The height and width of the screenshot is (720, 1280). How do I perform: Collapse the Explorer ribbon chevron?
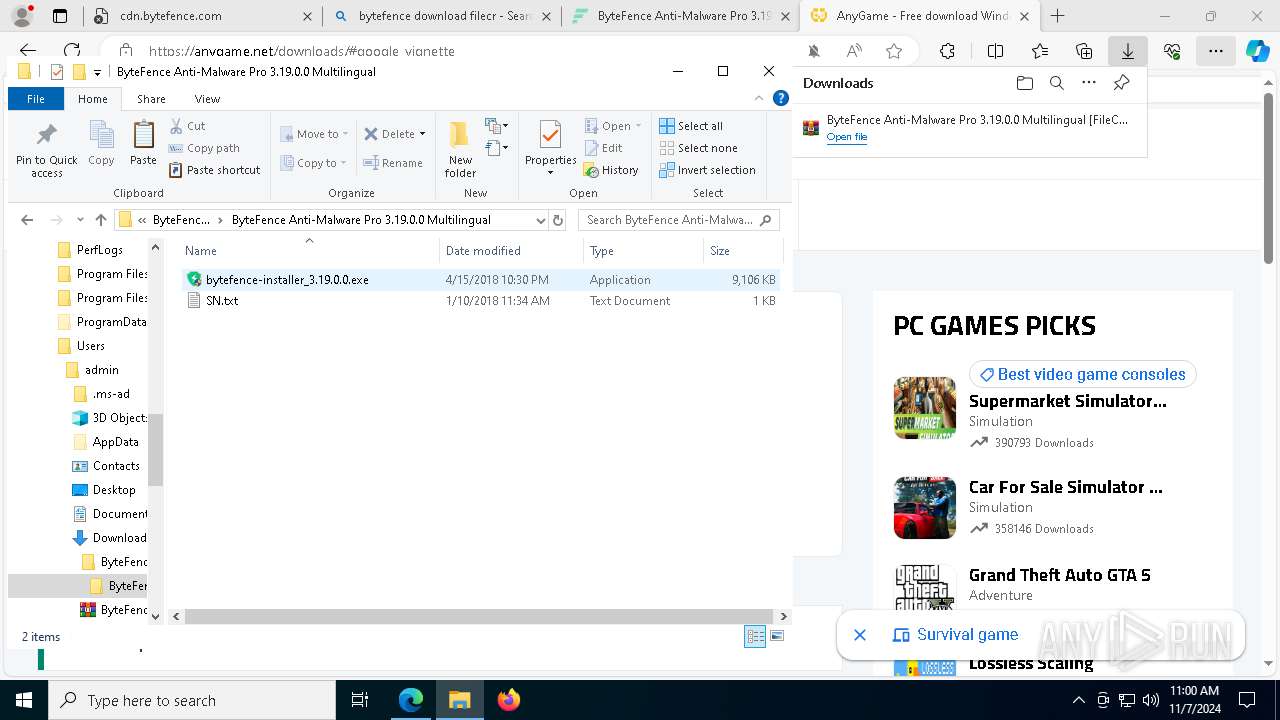coord(759,98)
